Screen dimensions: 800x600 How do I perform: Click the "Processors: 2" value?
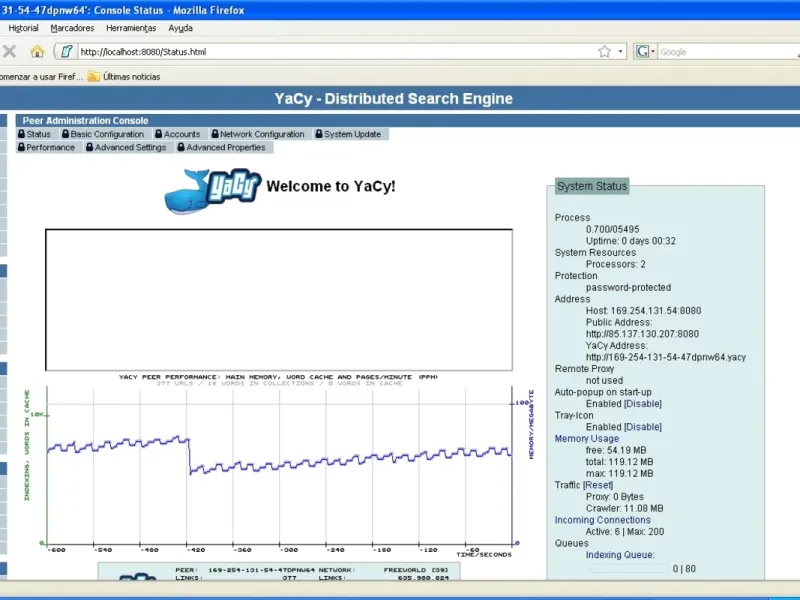pyautogui.click(x=616, y=264)
